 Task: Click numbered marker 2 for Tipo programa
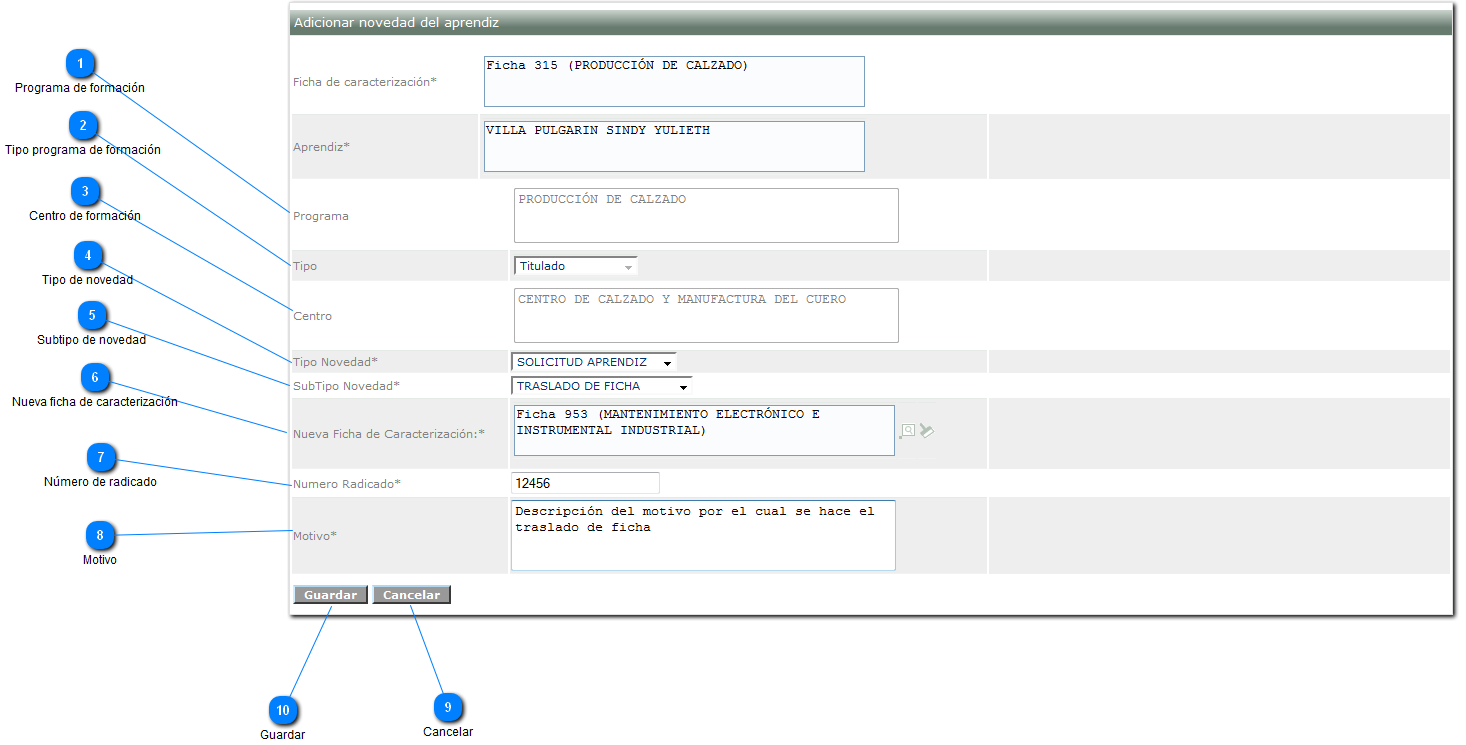pyautogui.click(x=84, y=126)
